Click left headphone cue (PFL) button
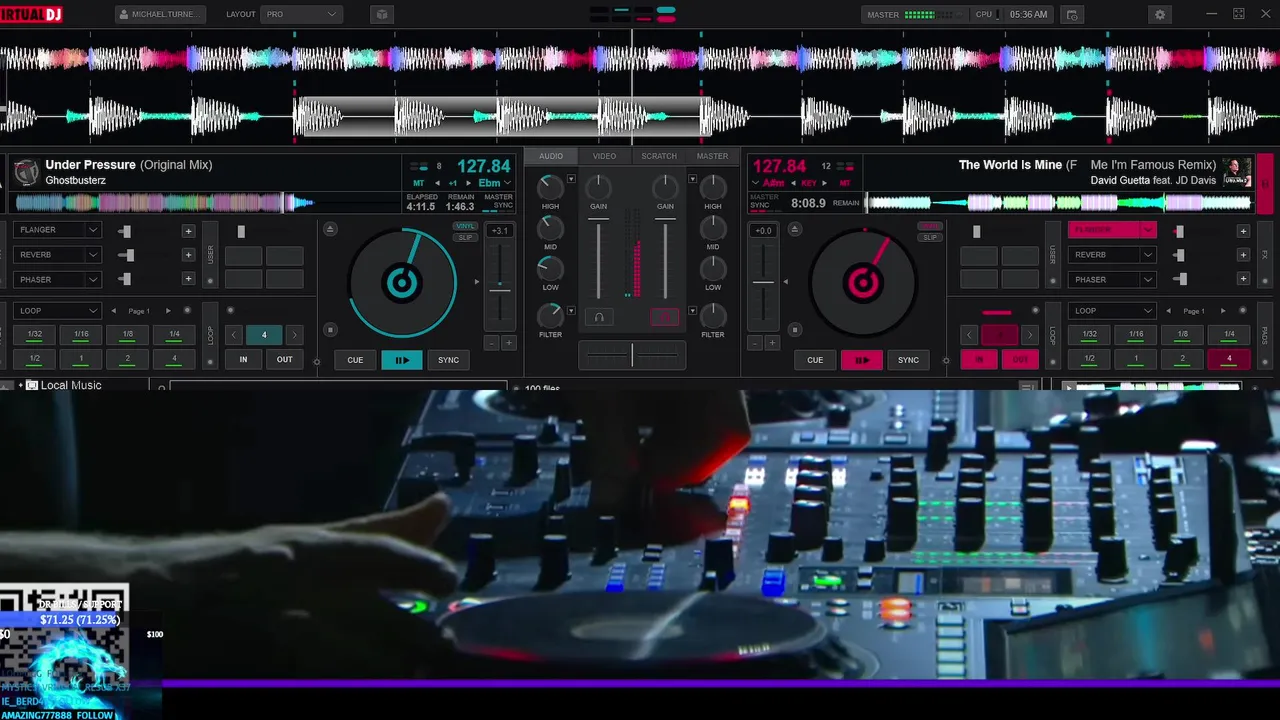Screen dimensions: 1280x720 (x=599, y=317)
